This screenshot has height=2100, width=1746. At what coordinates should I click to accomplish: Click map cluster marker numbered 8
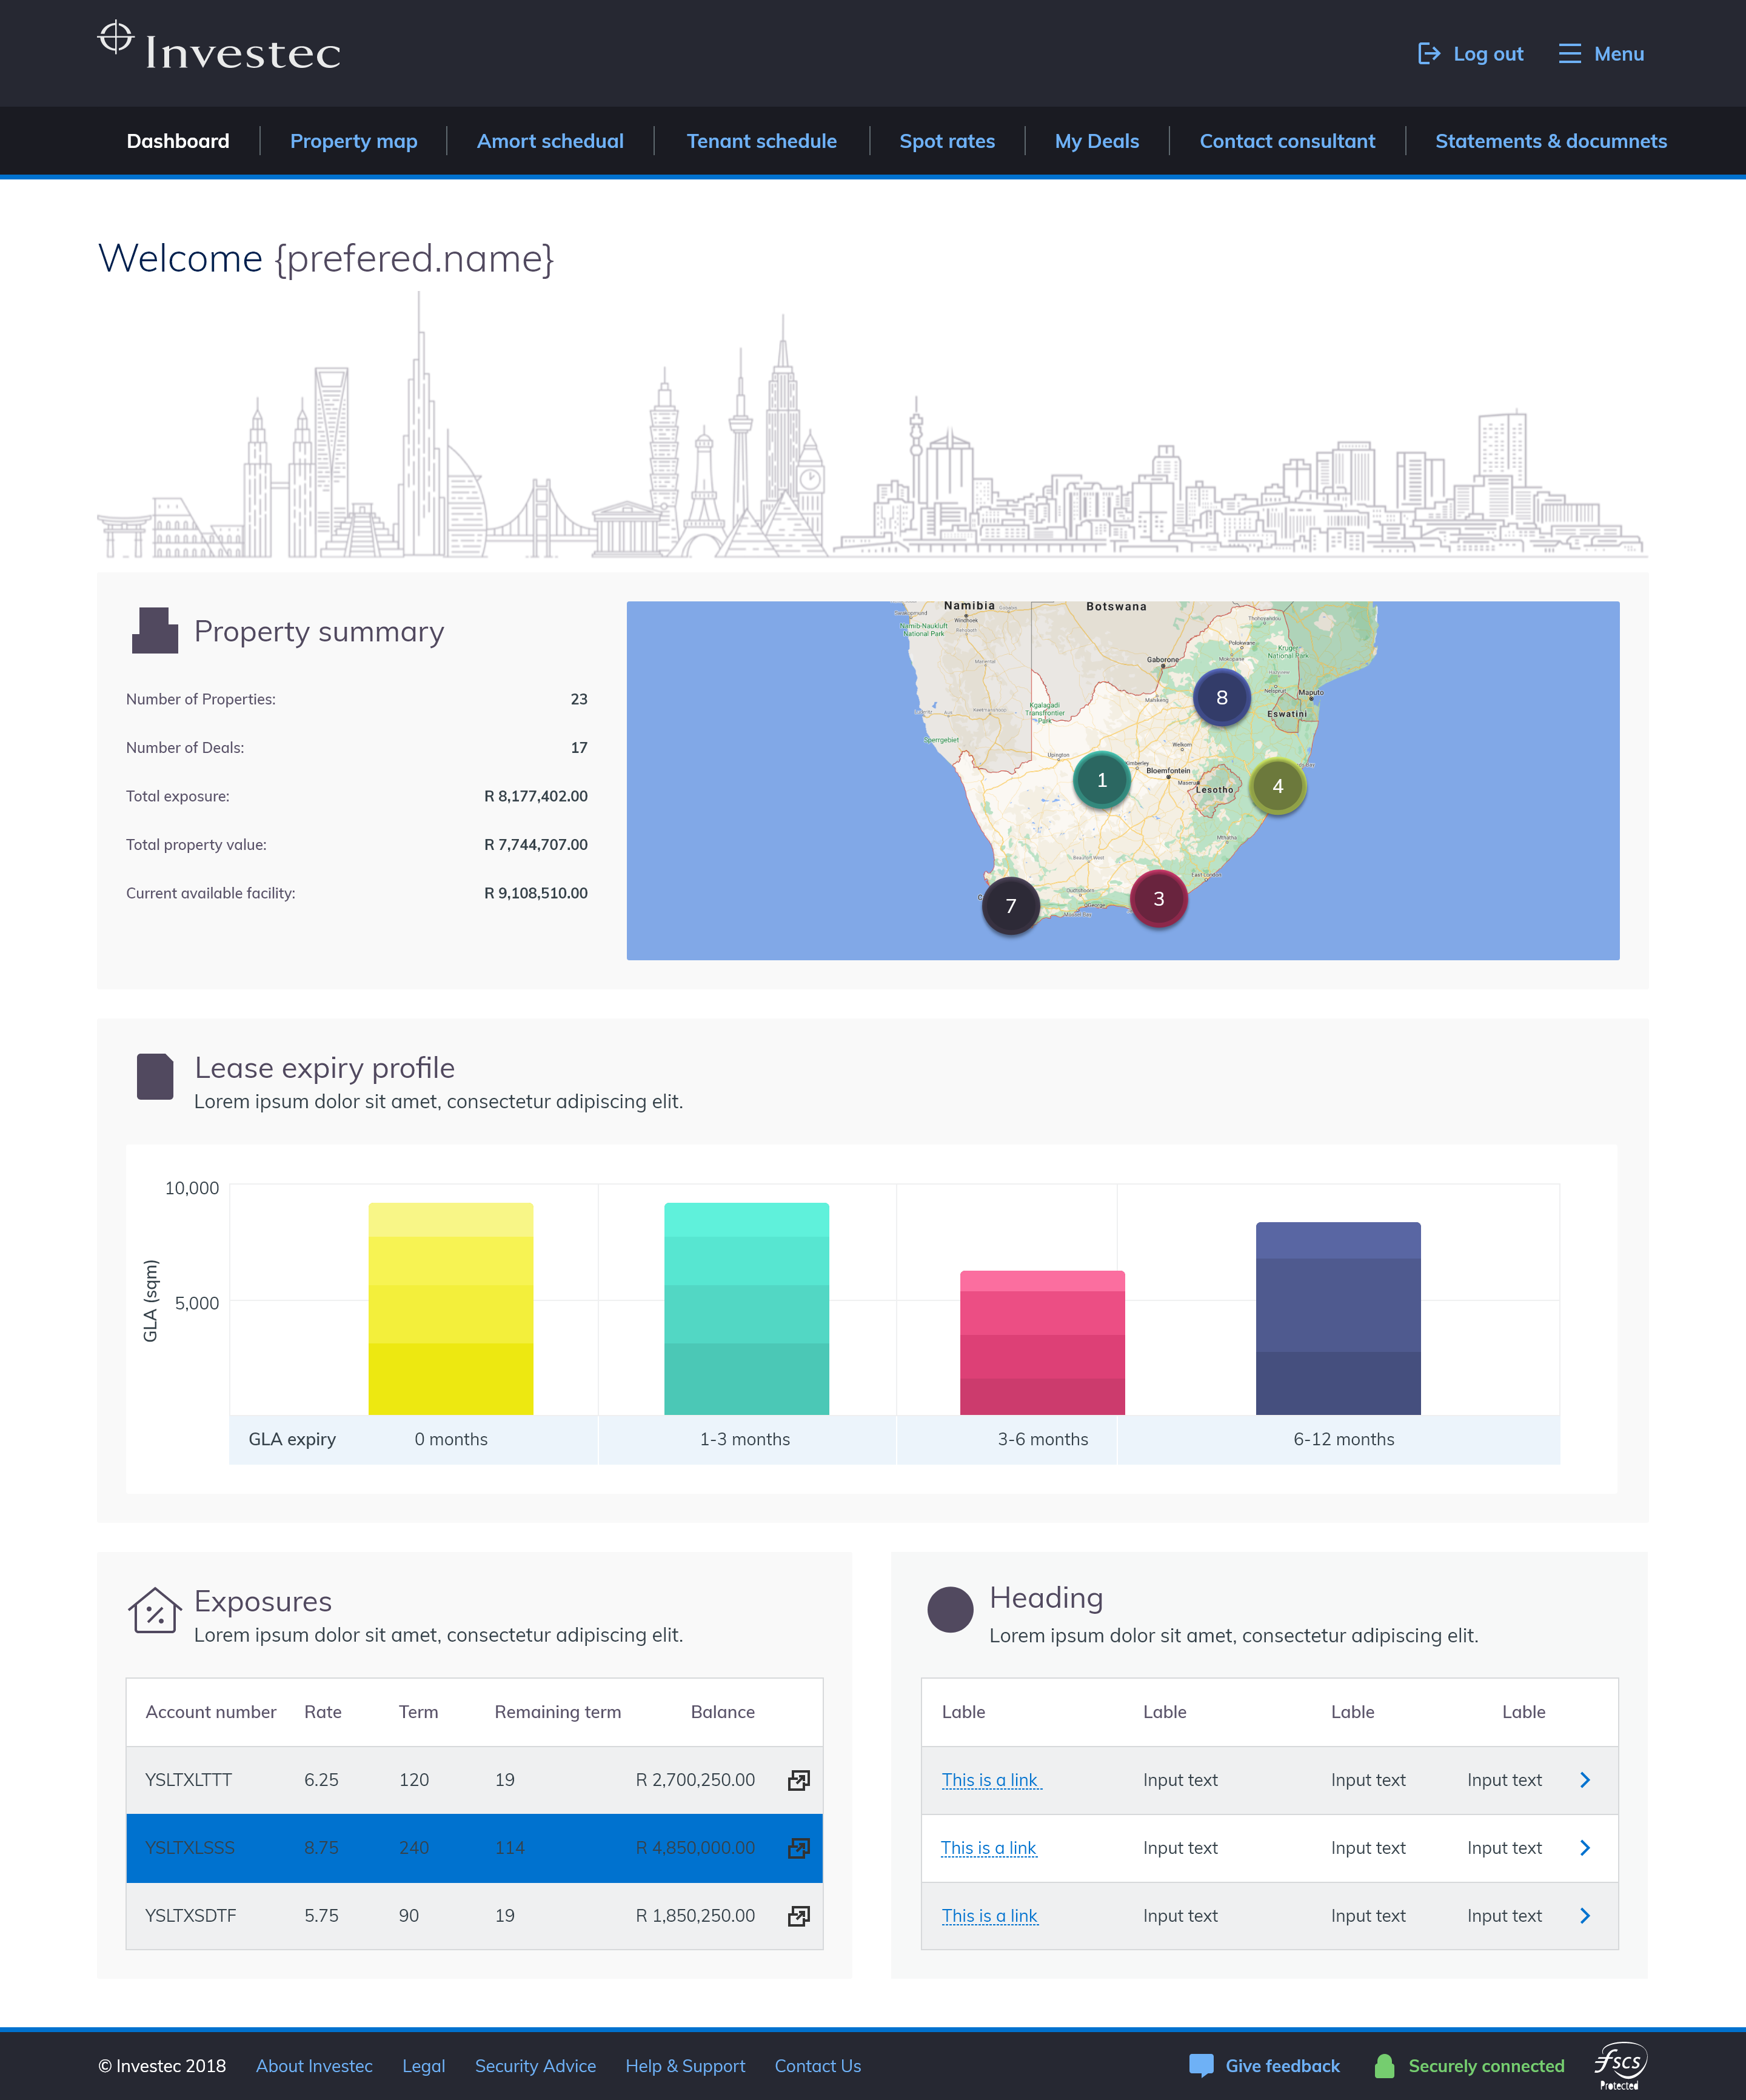1221,698
